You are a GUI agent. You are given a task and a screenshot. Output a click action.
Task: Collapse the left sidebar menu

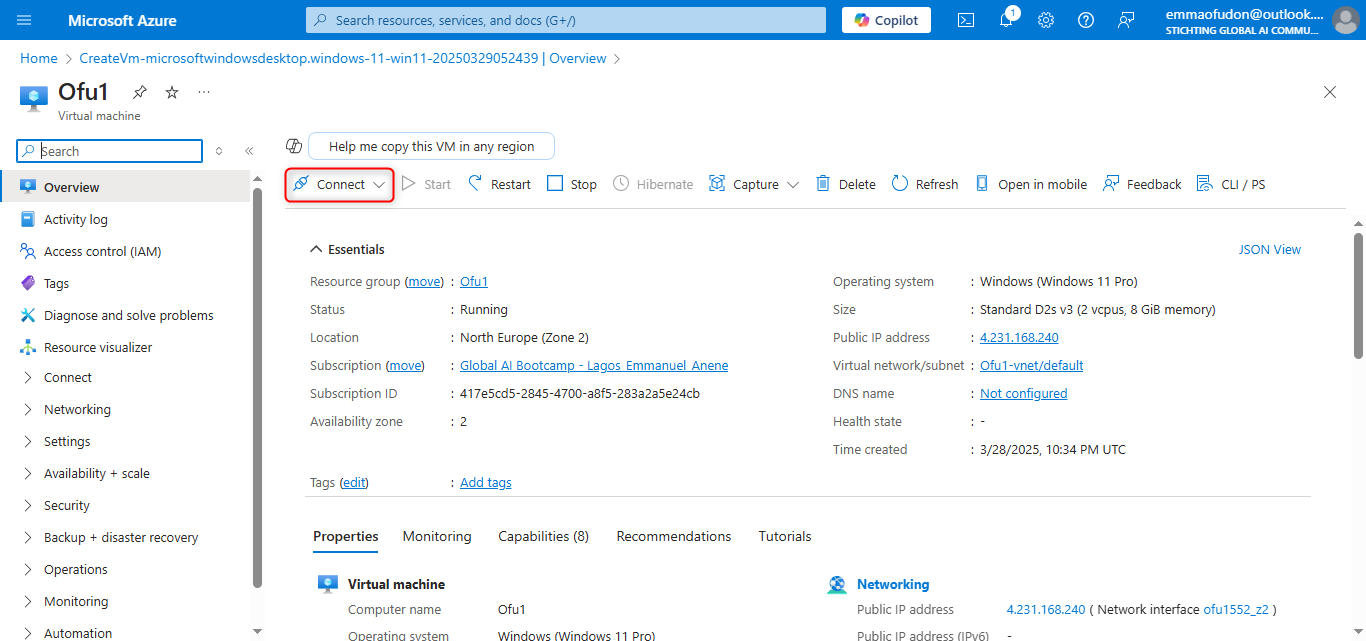(x=249, y=151)
